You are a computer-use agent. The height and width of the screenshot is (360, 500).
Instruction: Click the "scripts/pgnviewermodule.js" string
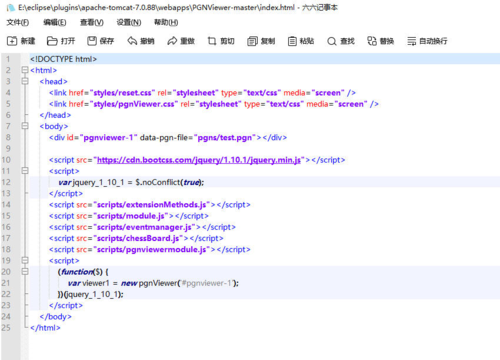[152, 250]
